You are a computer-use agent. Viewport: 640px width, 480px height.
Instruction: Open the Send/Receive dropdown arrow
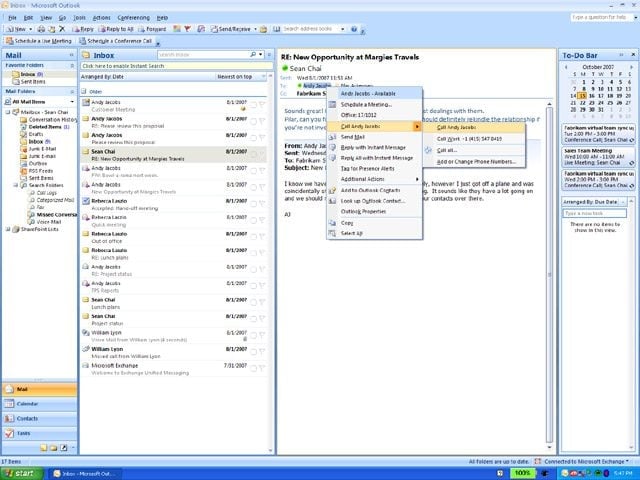click(256, 29)
